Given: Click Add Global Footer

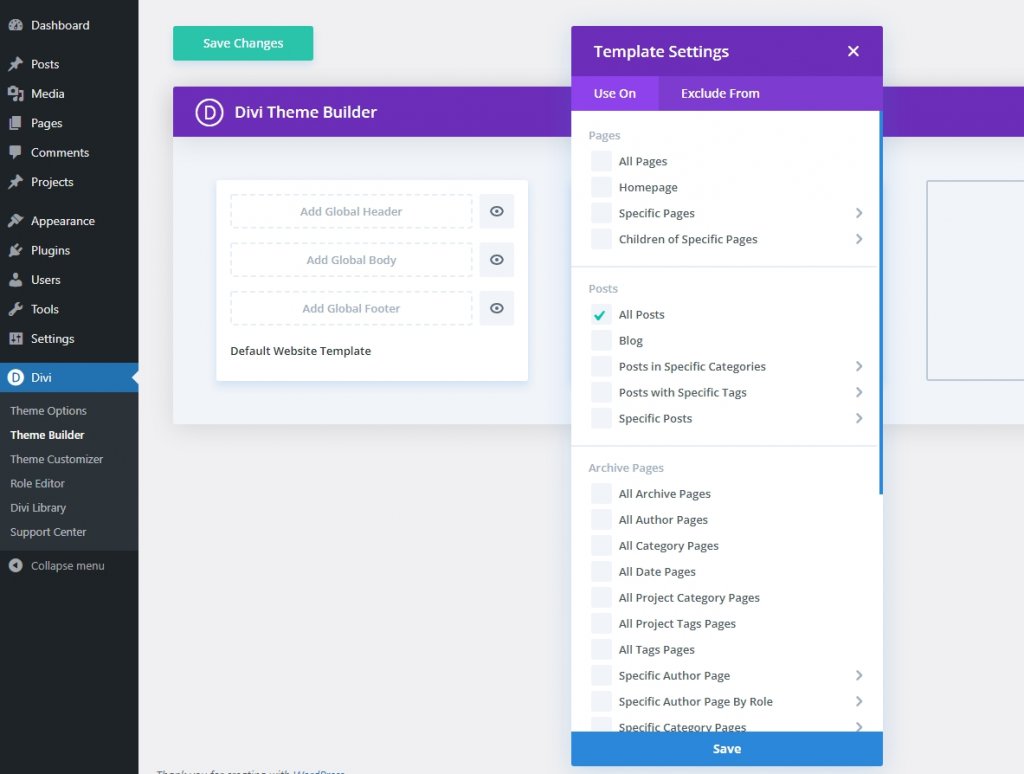Looking at the screenshot, I should 351,308.
